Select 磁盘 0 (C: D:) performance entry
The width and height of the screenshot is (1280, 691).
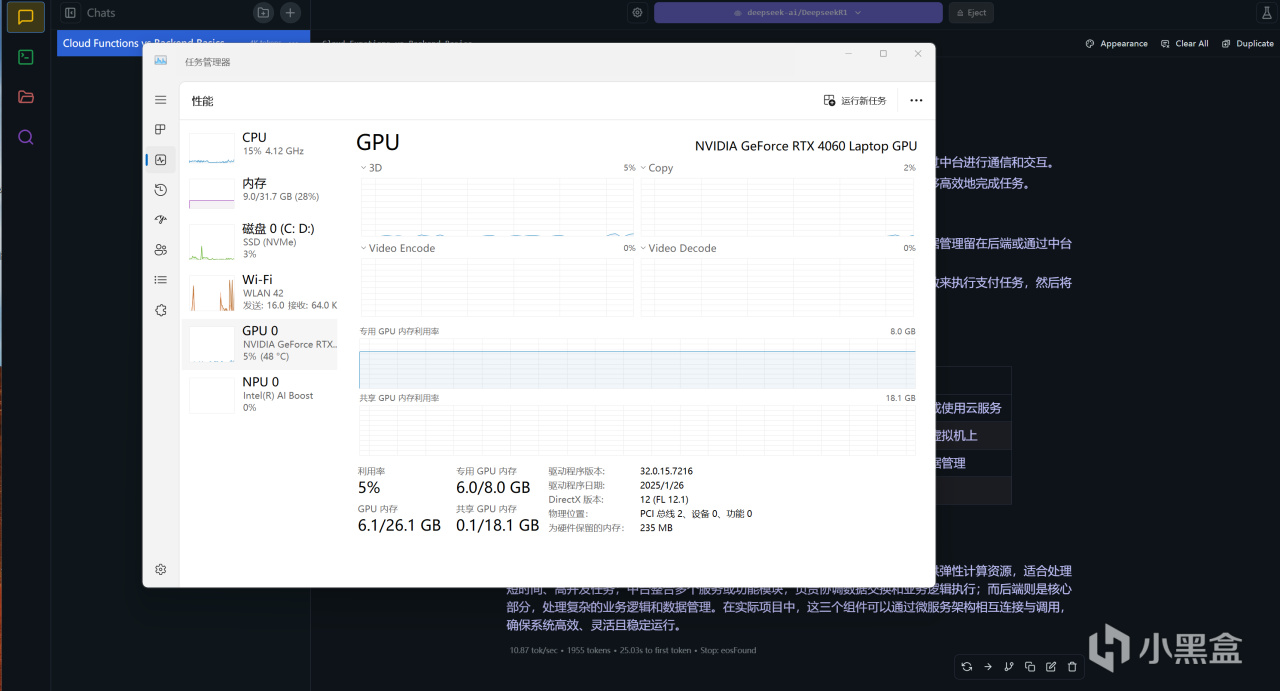click(260, 241)
